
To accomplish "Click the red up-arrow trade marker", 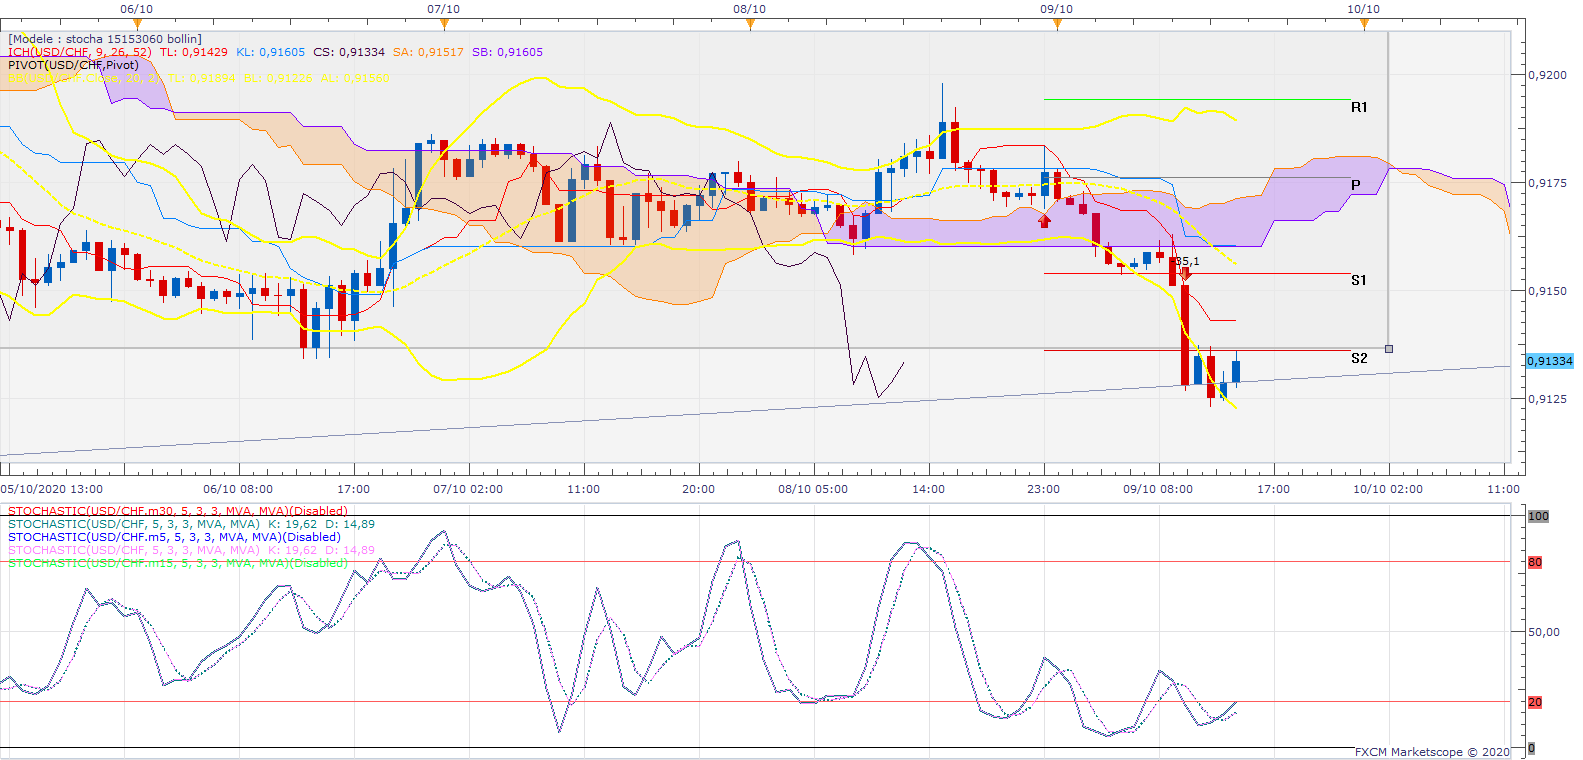I will tap(1045, 220).
